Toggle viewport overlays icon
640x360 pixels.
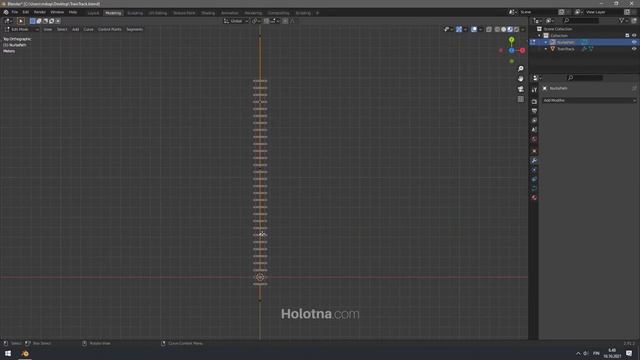[474, 29]
